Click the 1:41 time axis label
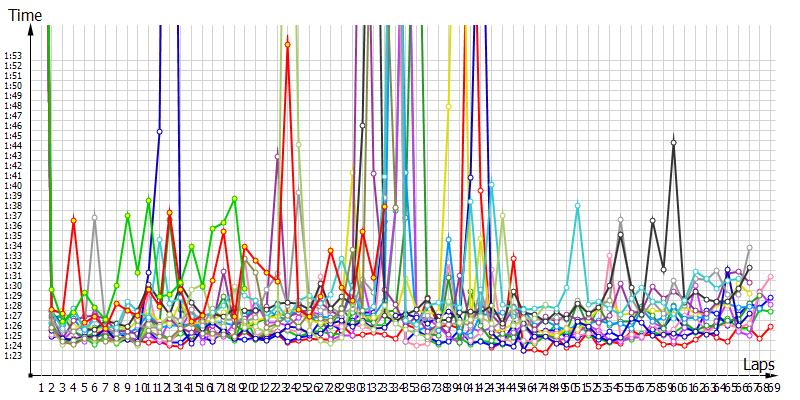 (13, 176)
